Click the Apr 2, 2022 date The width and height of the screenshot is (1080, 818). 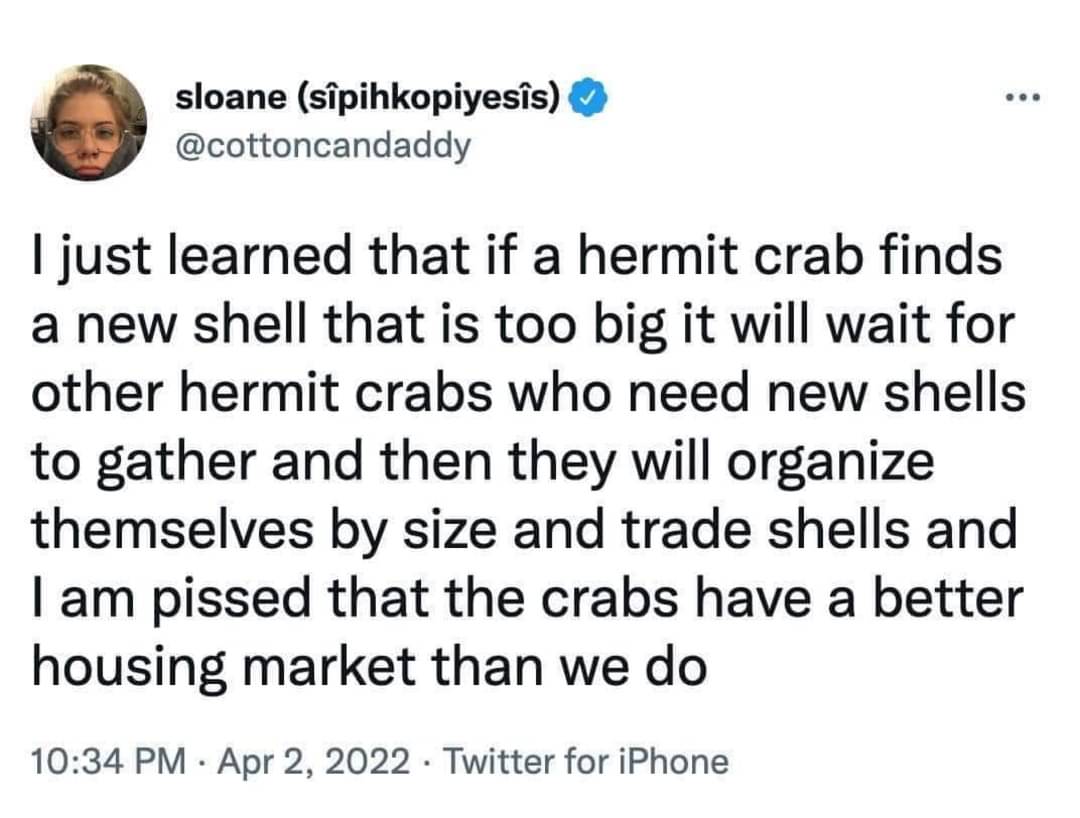(x=314, y=762)
